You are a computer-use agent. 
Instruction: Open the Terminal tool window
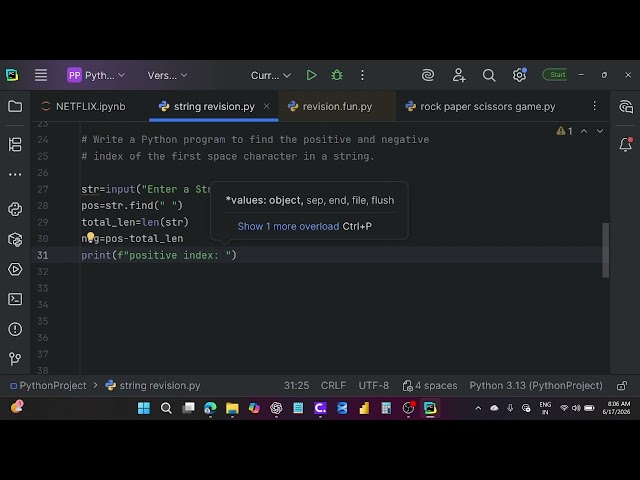[x=15, y=299]
